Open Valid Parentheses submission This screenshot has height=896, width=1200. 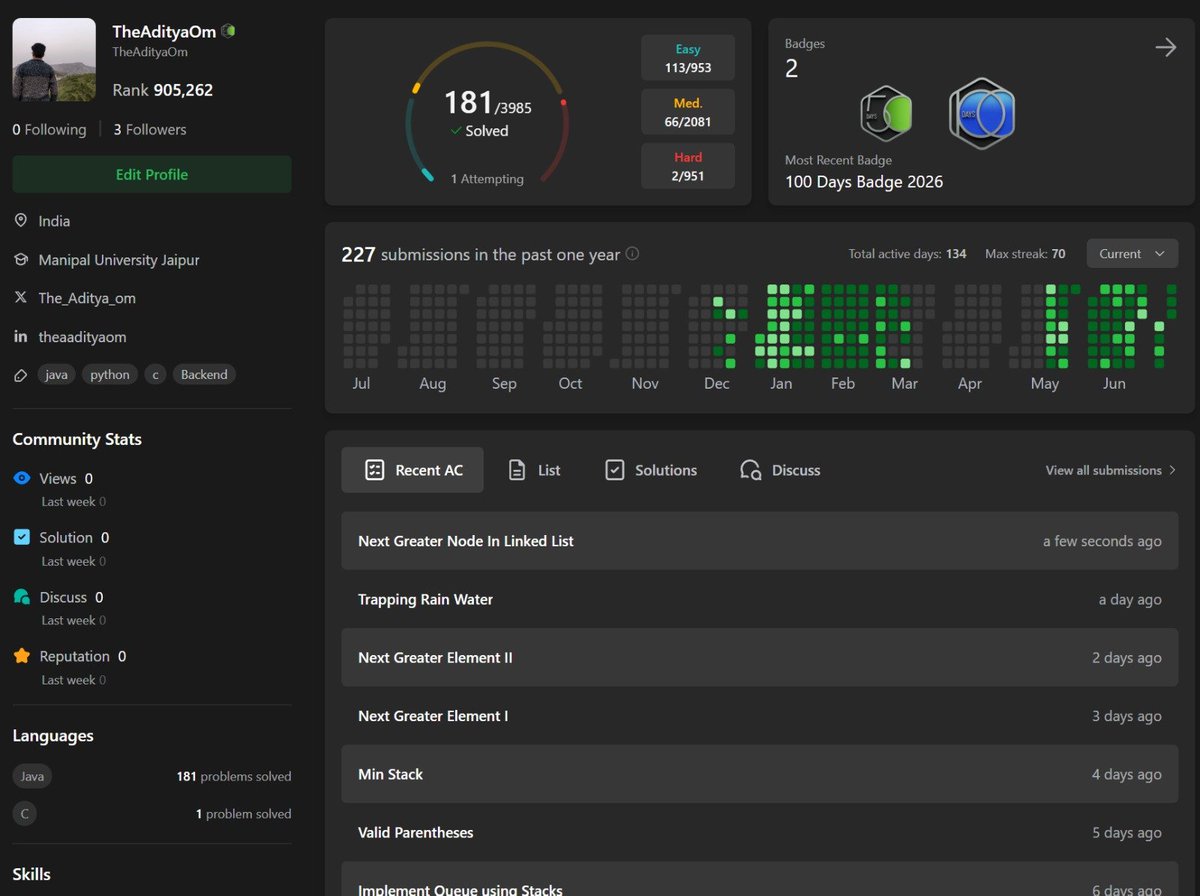(x=760, y=833)
